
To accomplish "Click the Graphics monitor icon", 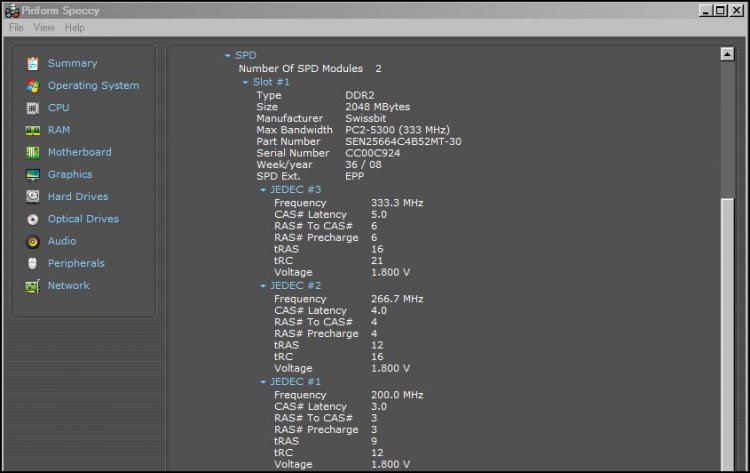I will coord(33,175).
